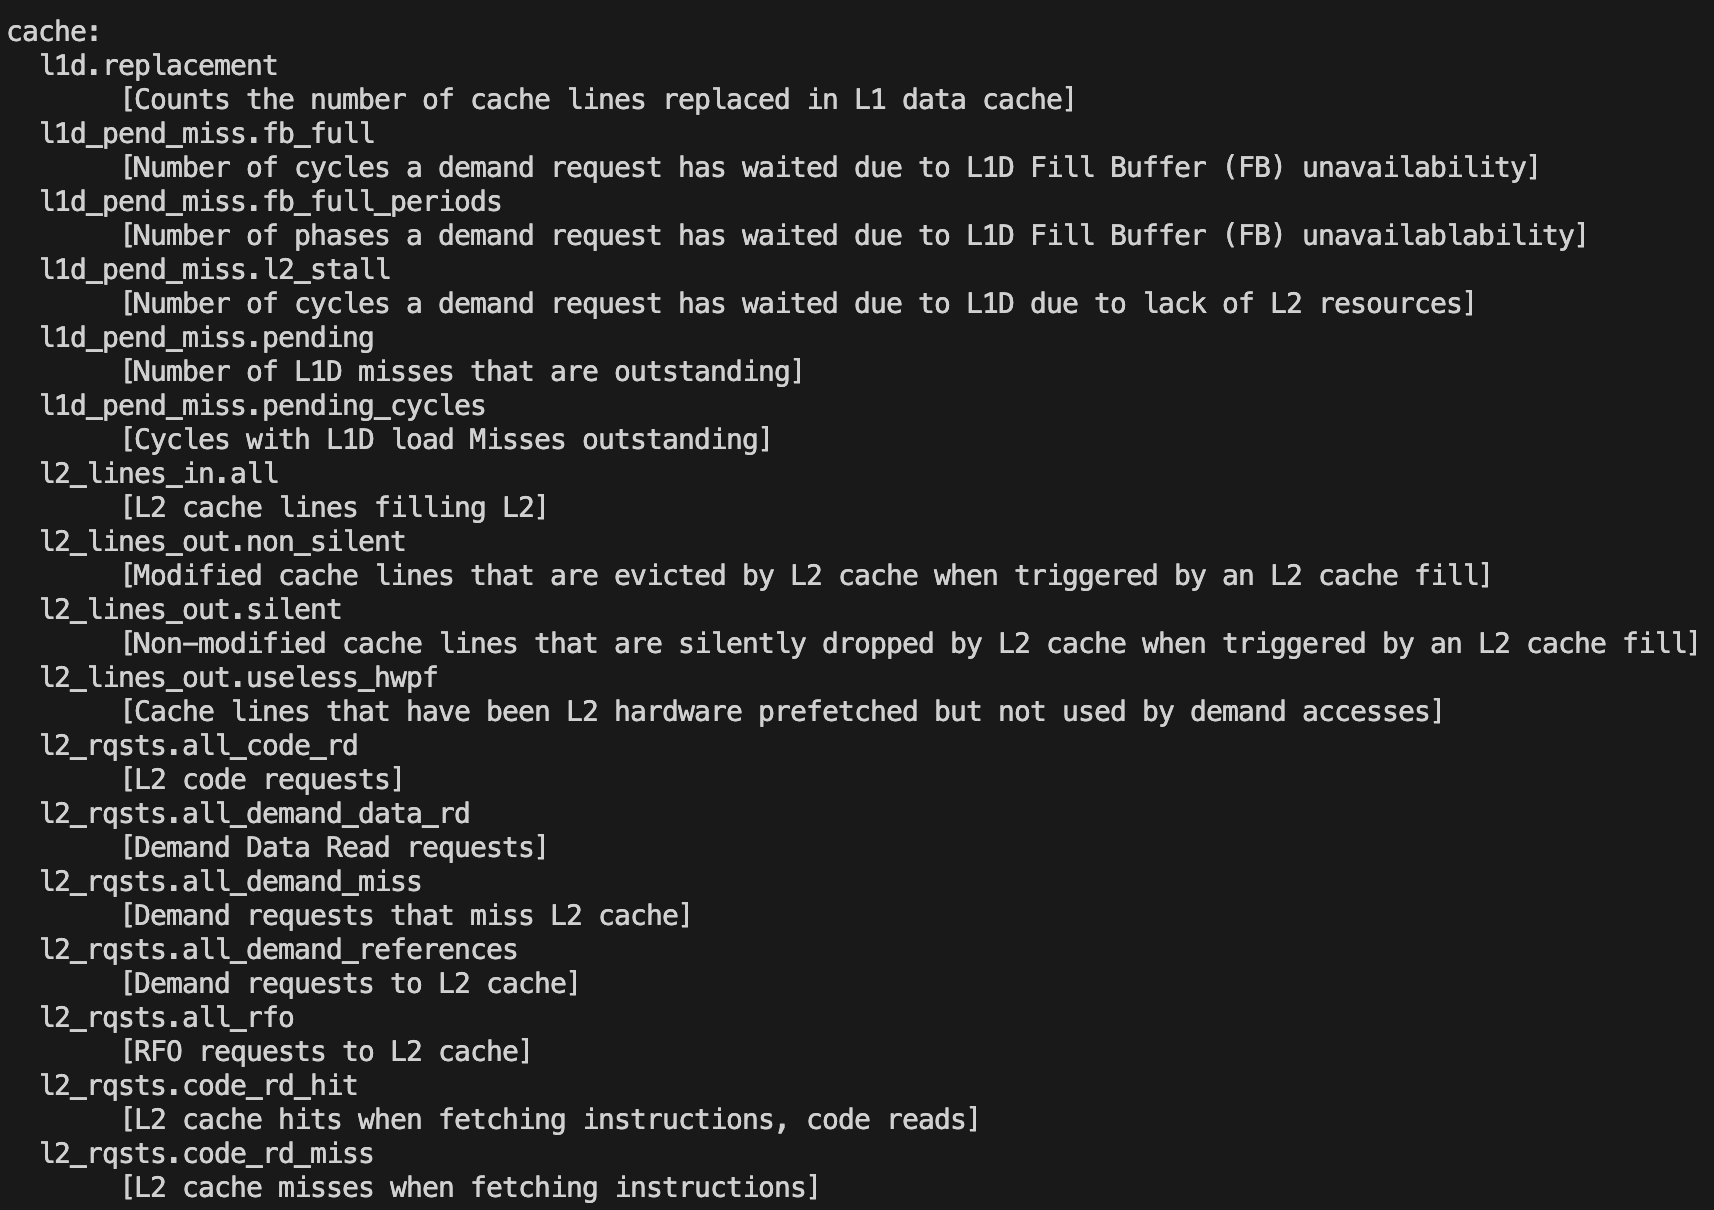Click the l2_lines_out.silent event name
The width and height of the screenshot is (1714, 1210).
pyautogui.click(x=191, y=609)
